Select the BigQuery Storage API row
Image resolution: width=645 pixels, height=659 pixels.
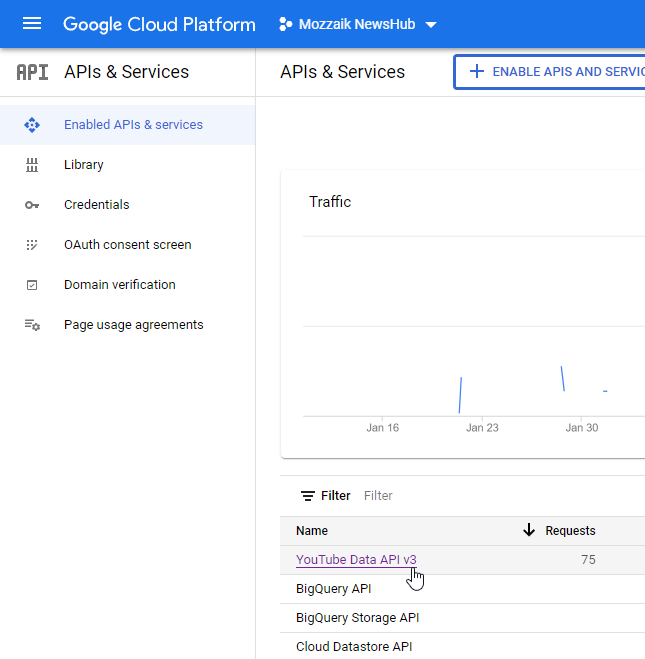[x=462, y=618]
